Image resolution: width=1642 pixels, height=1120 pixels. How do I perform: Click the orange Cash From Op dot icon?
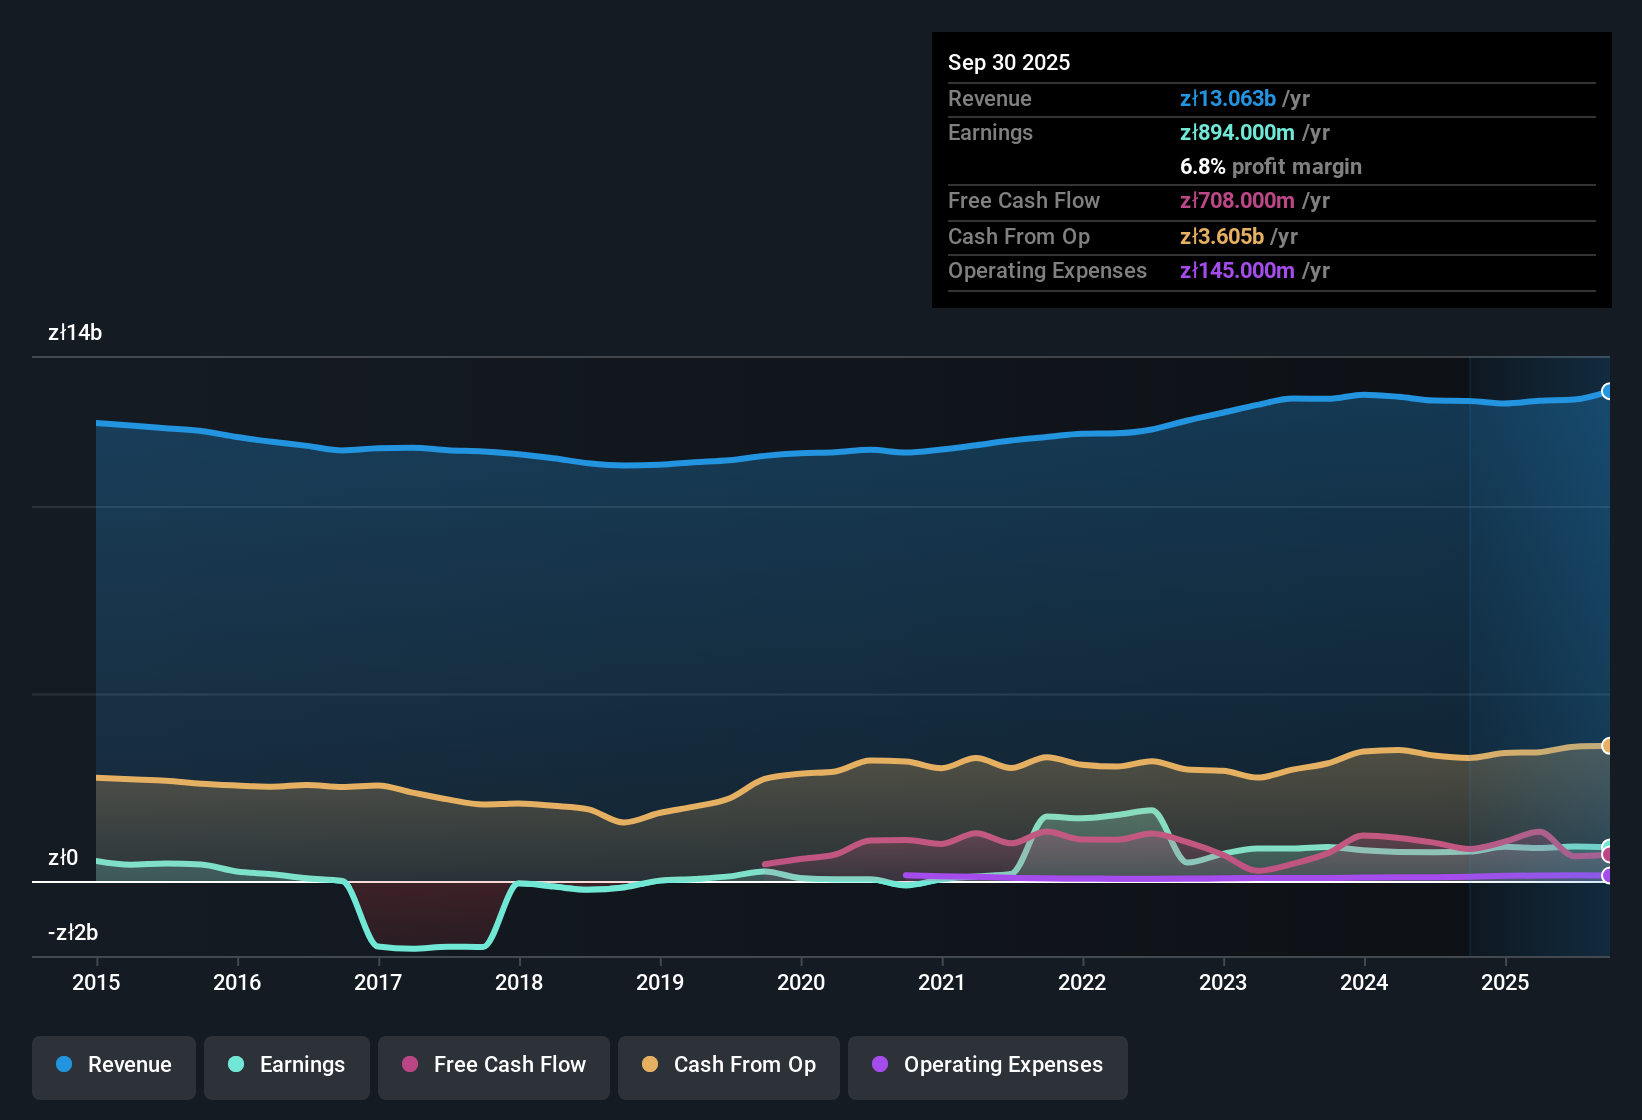(649, 1065)
